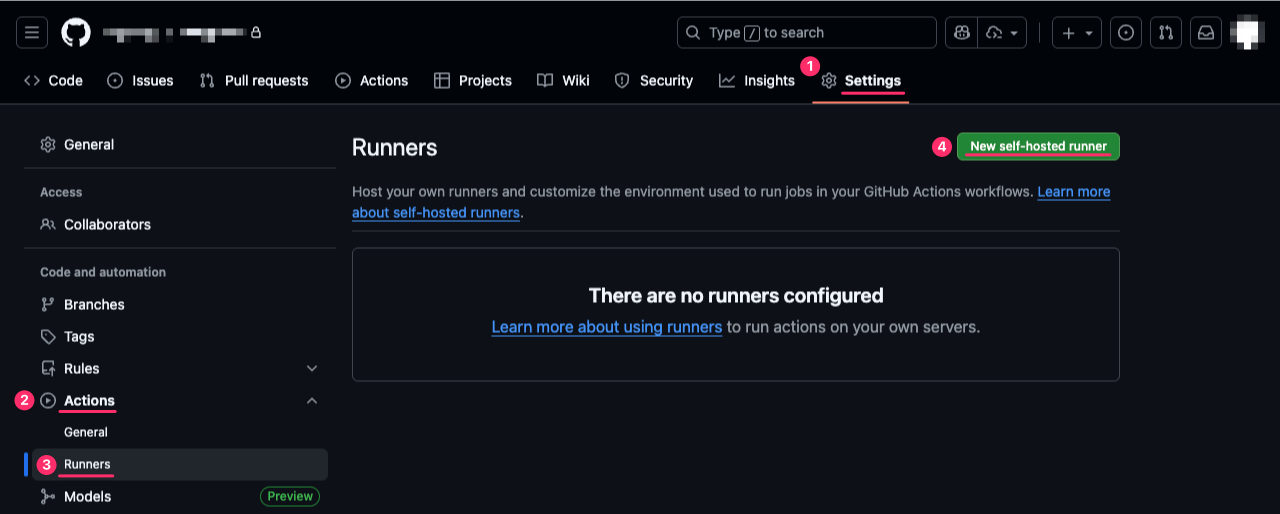This screenshot has height=514, width=1280.
Task: Select Branches in the sidebar
Action: 94,305
